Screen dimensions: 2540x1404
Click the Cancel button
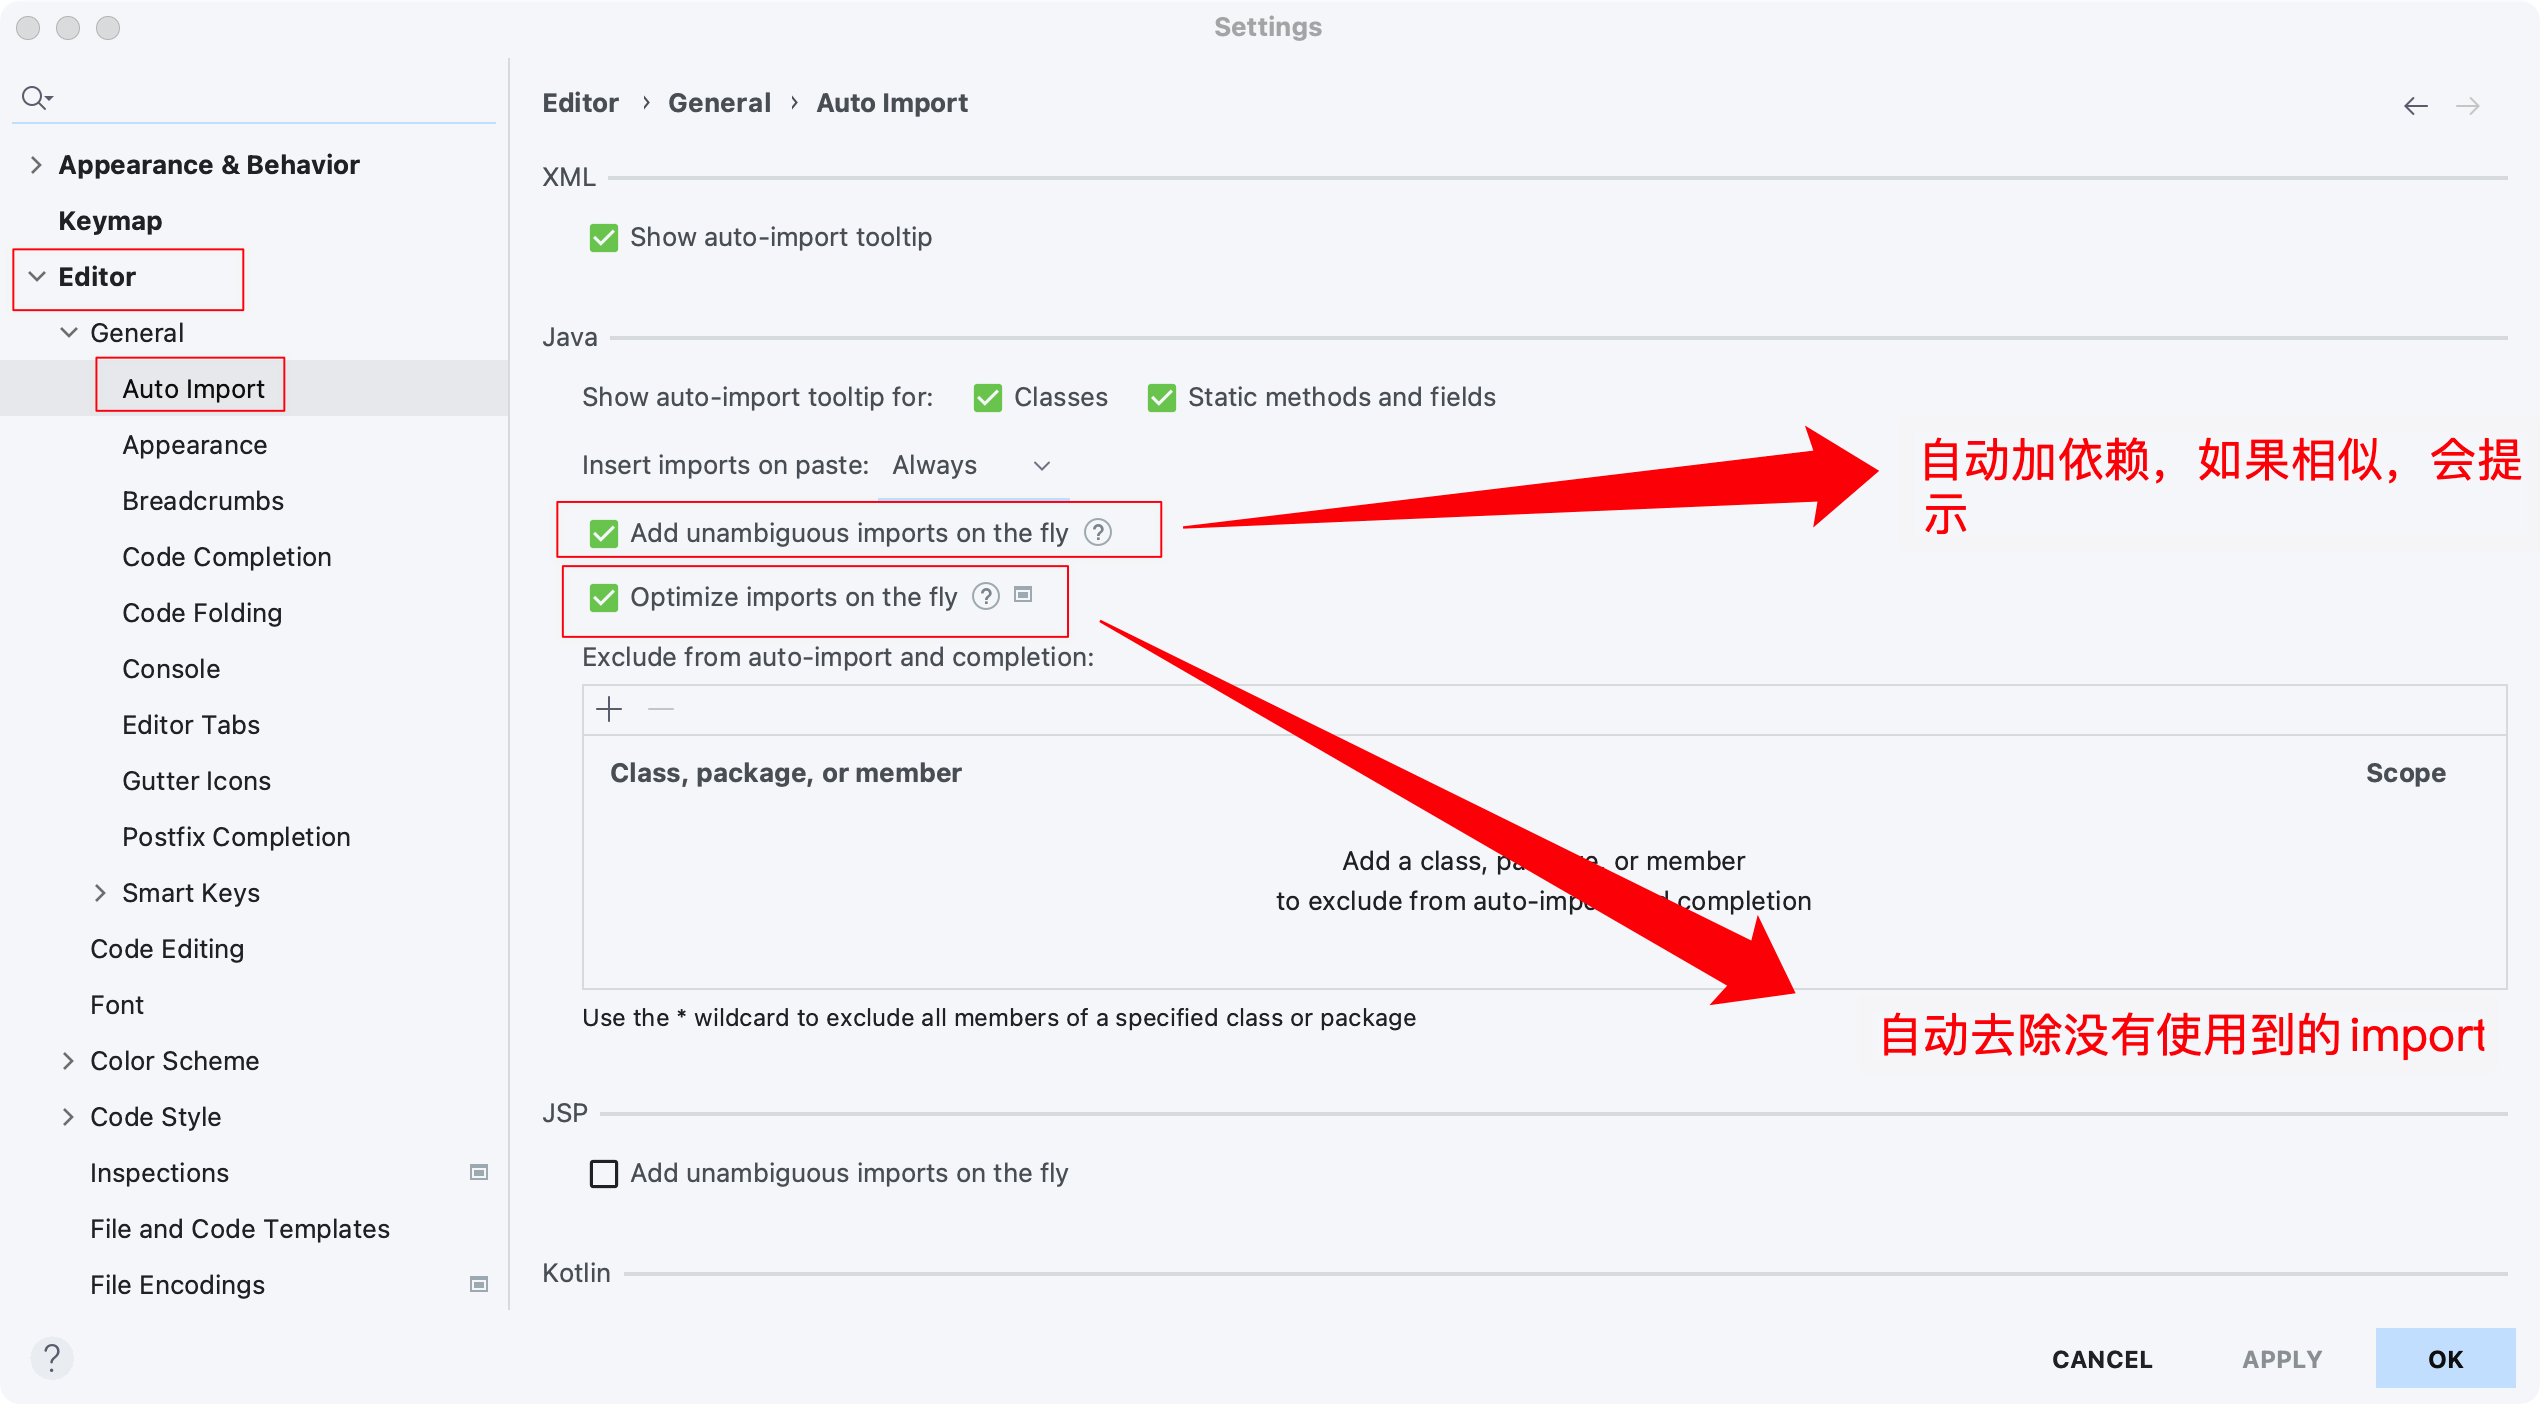[2102, 1359]
